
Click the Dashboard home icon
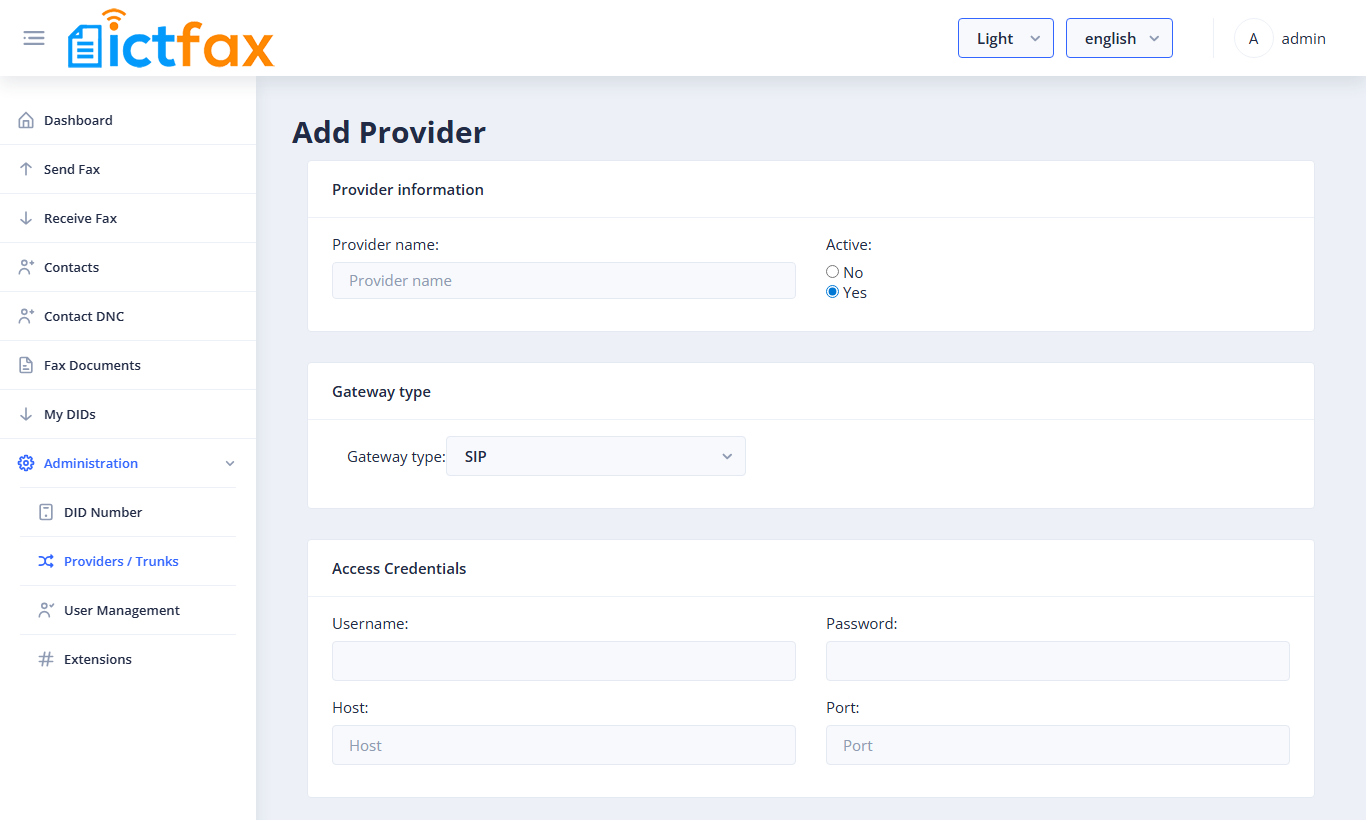coord(26,120)
